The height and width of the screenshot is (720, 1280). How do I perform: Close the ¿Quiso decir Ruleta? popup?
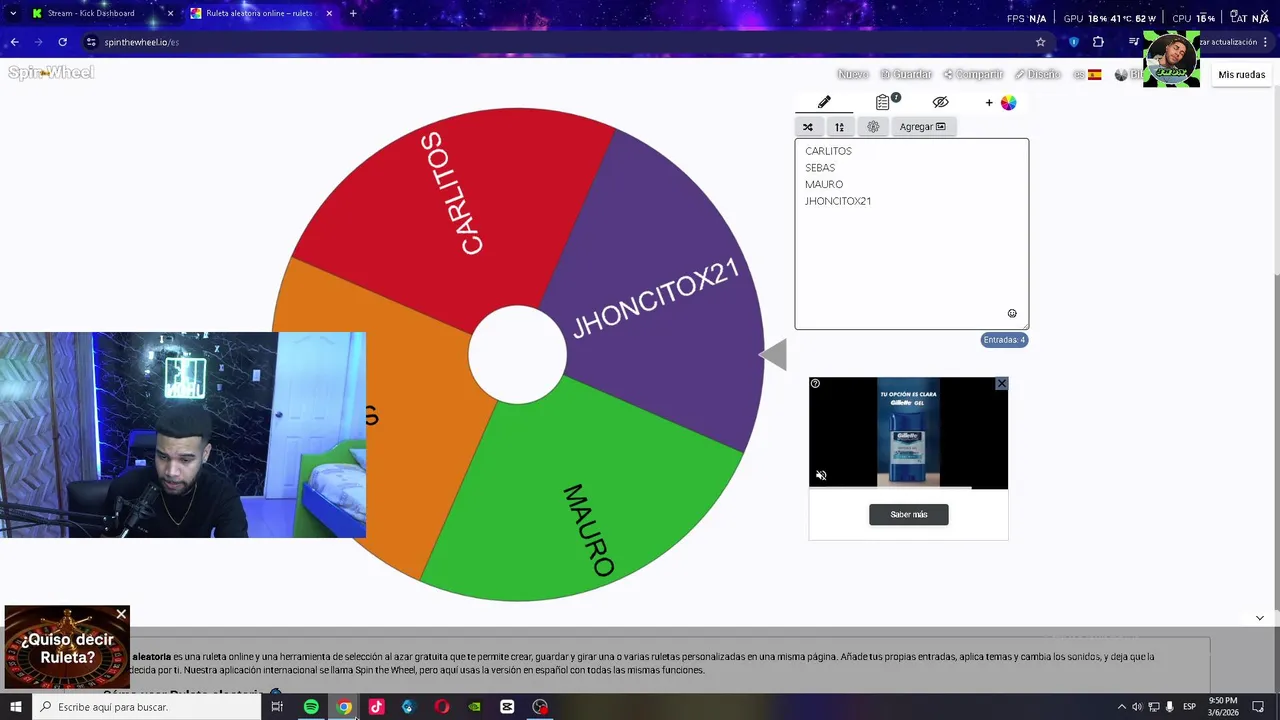click(x=121, y=614)
